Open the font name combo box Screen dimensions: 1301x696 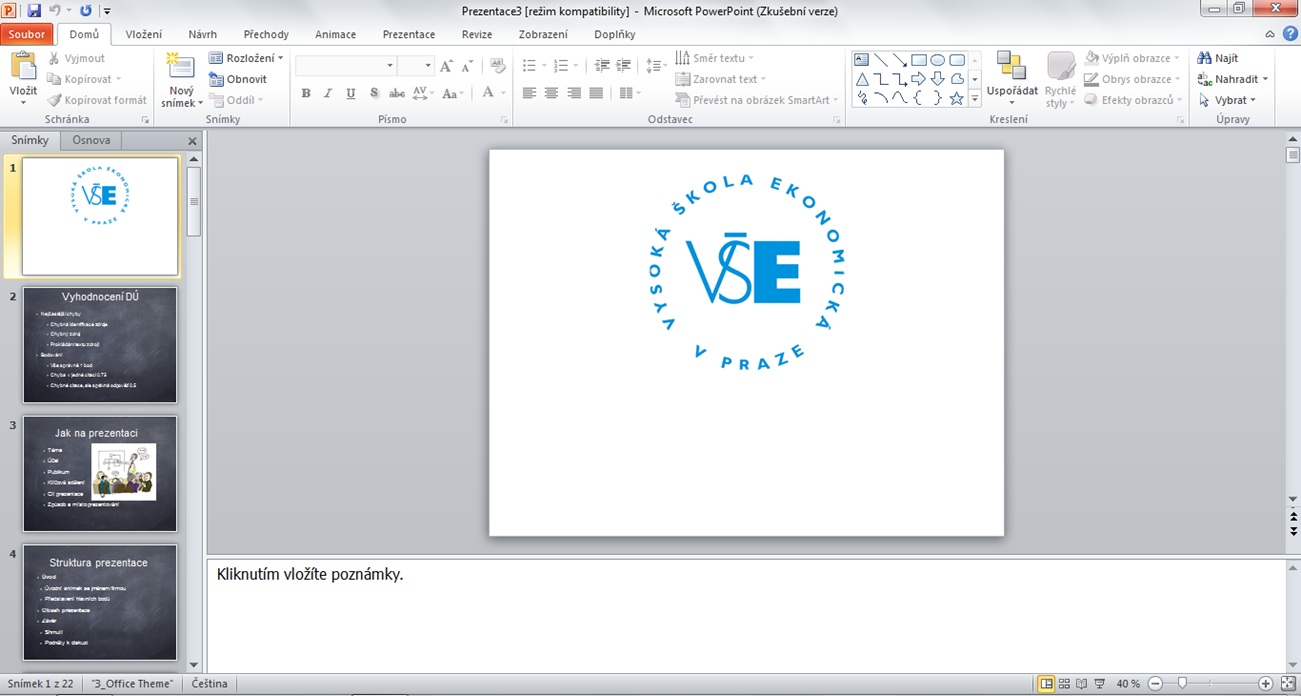pos(346,66)
